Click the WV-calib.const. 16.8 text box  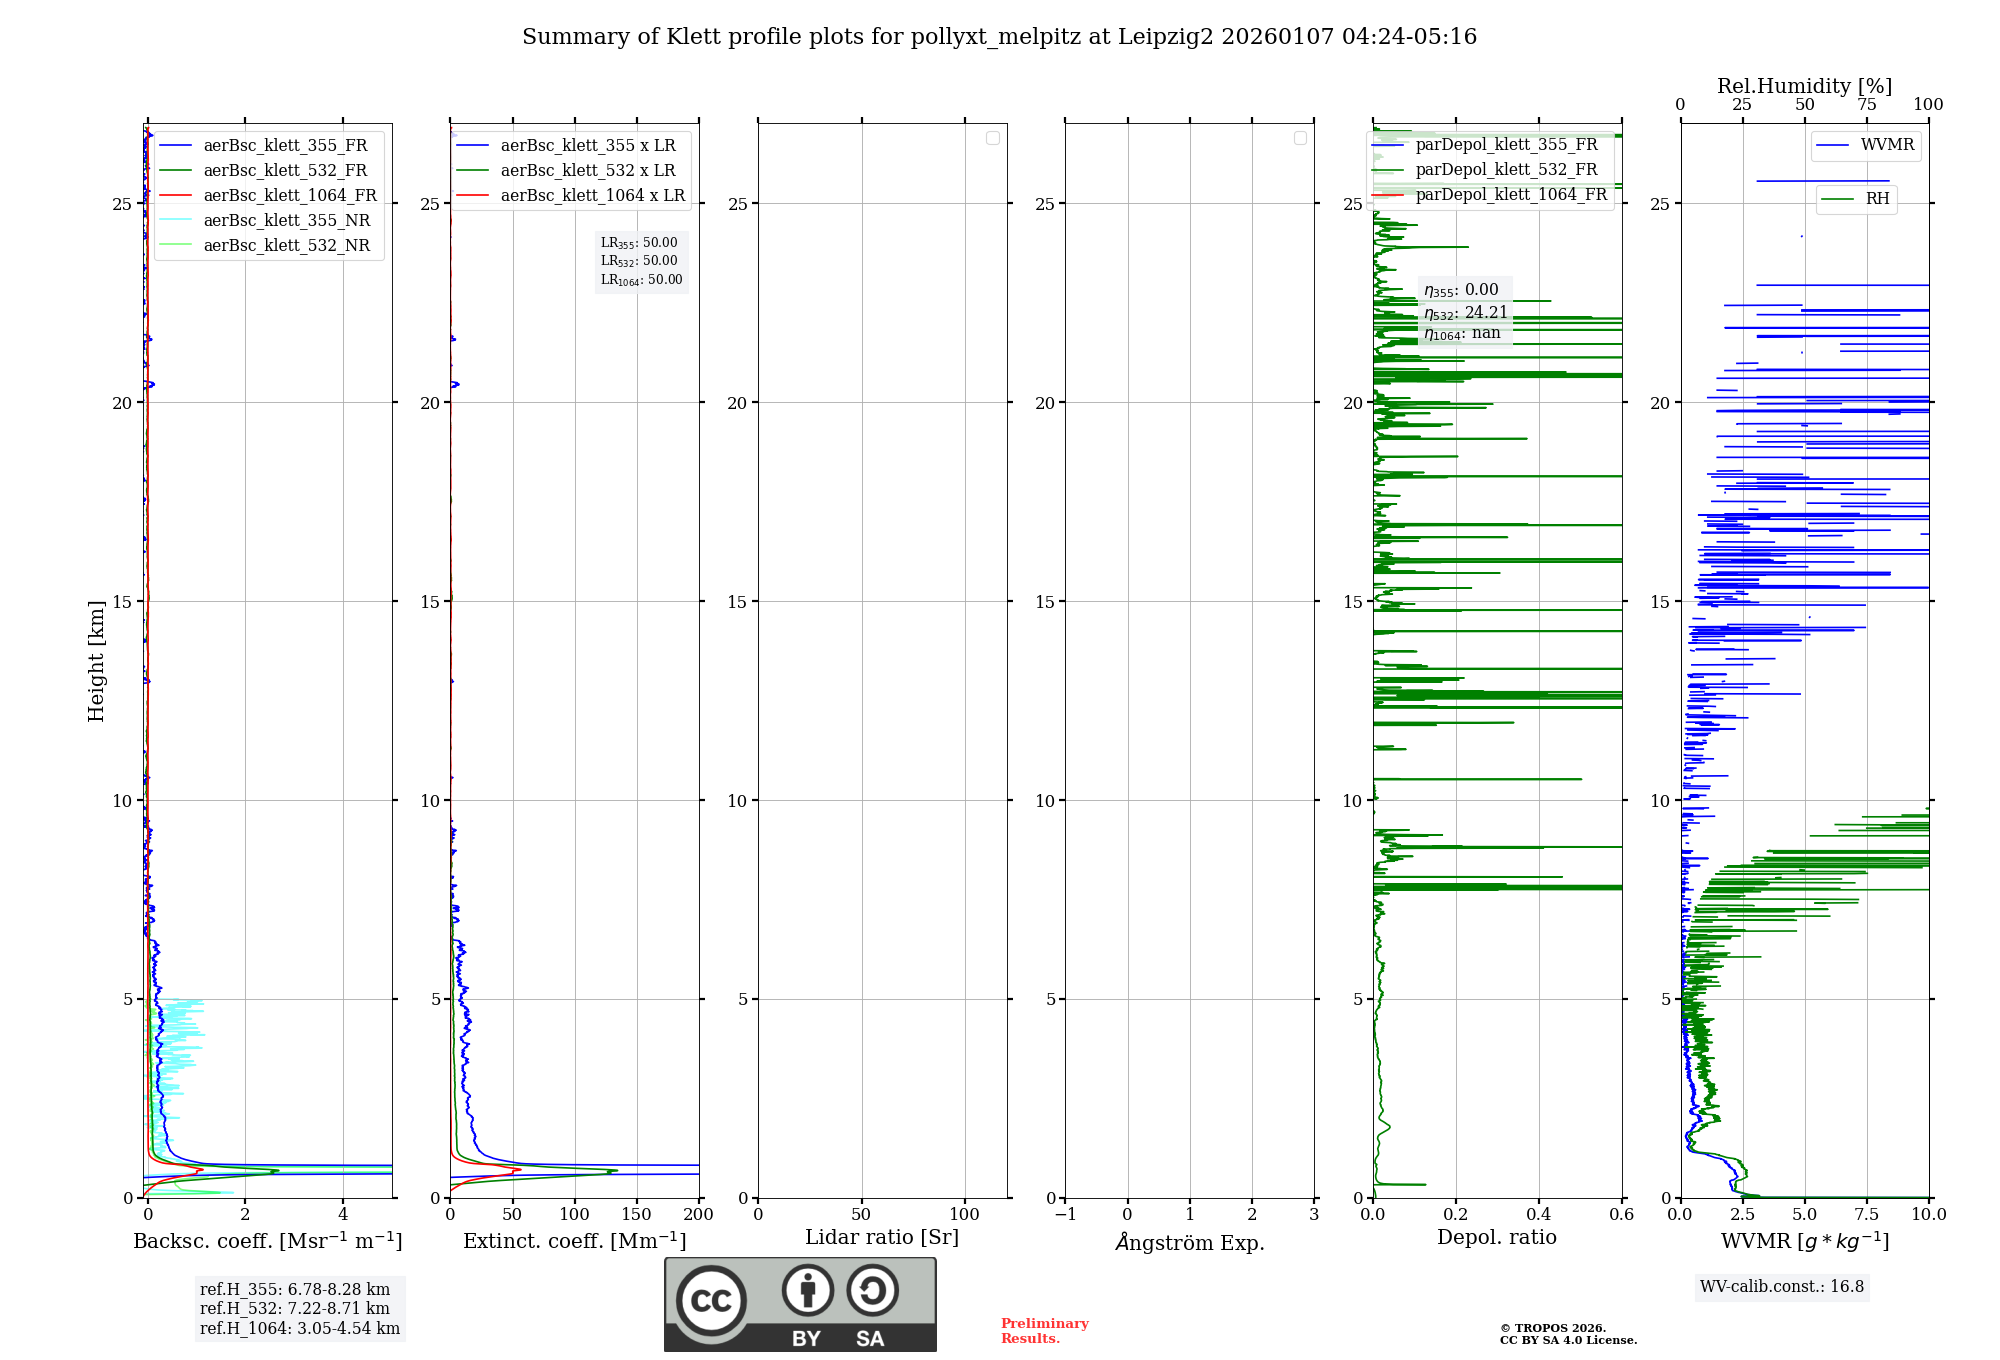[x=1781, y=1287]
